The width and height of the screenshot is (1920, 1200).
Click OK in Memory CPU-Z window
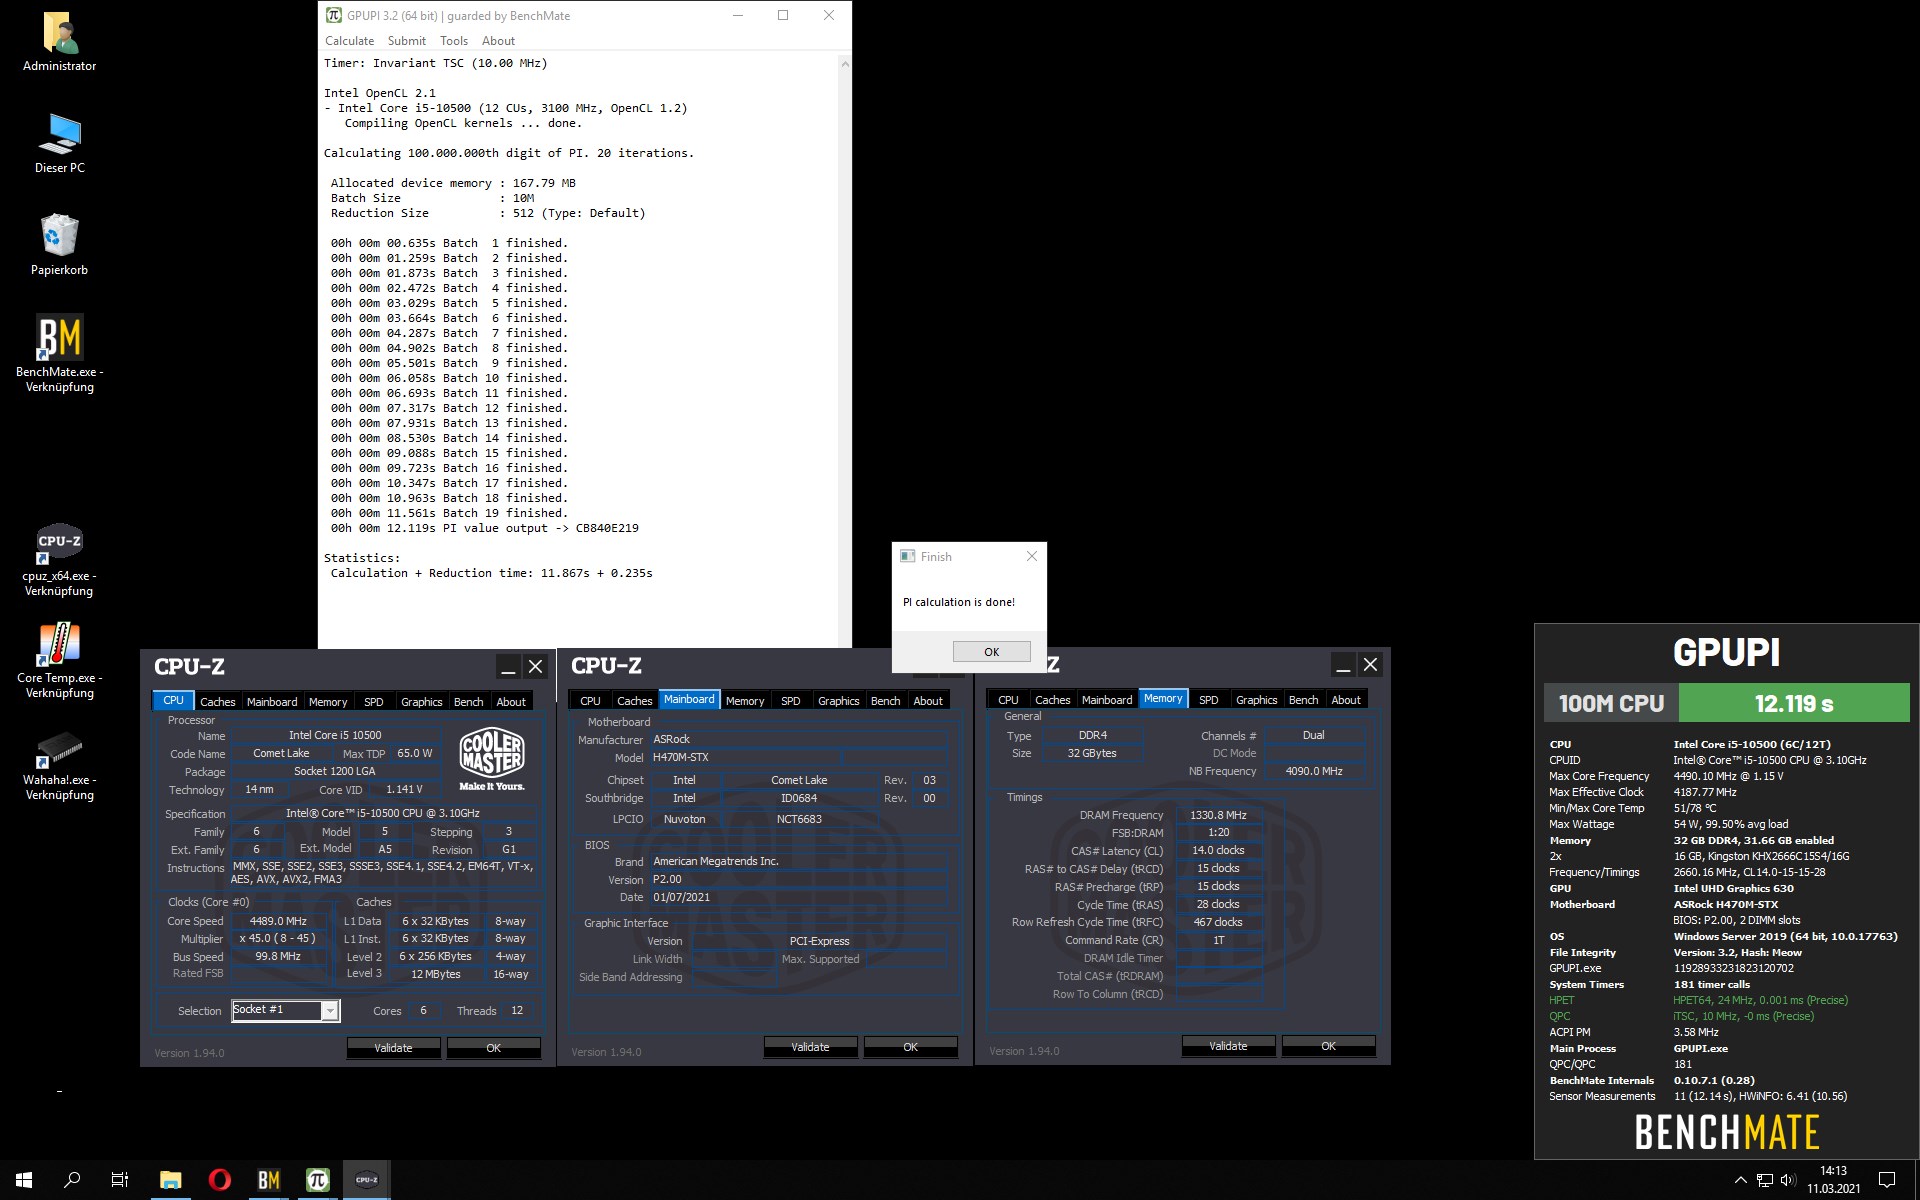point(1328,1046)
